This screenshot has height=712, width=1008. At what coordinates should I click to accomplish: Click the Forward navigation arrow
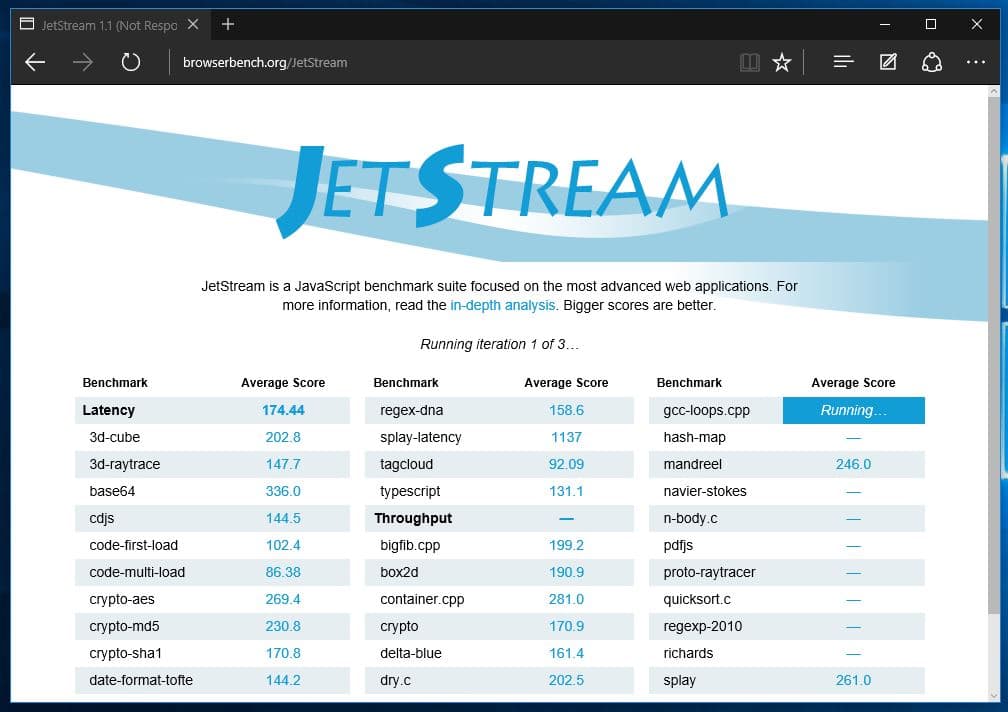click(x=83, y=62)
